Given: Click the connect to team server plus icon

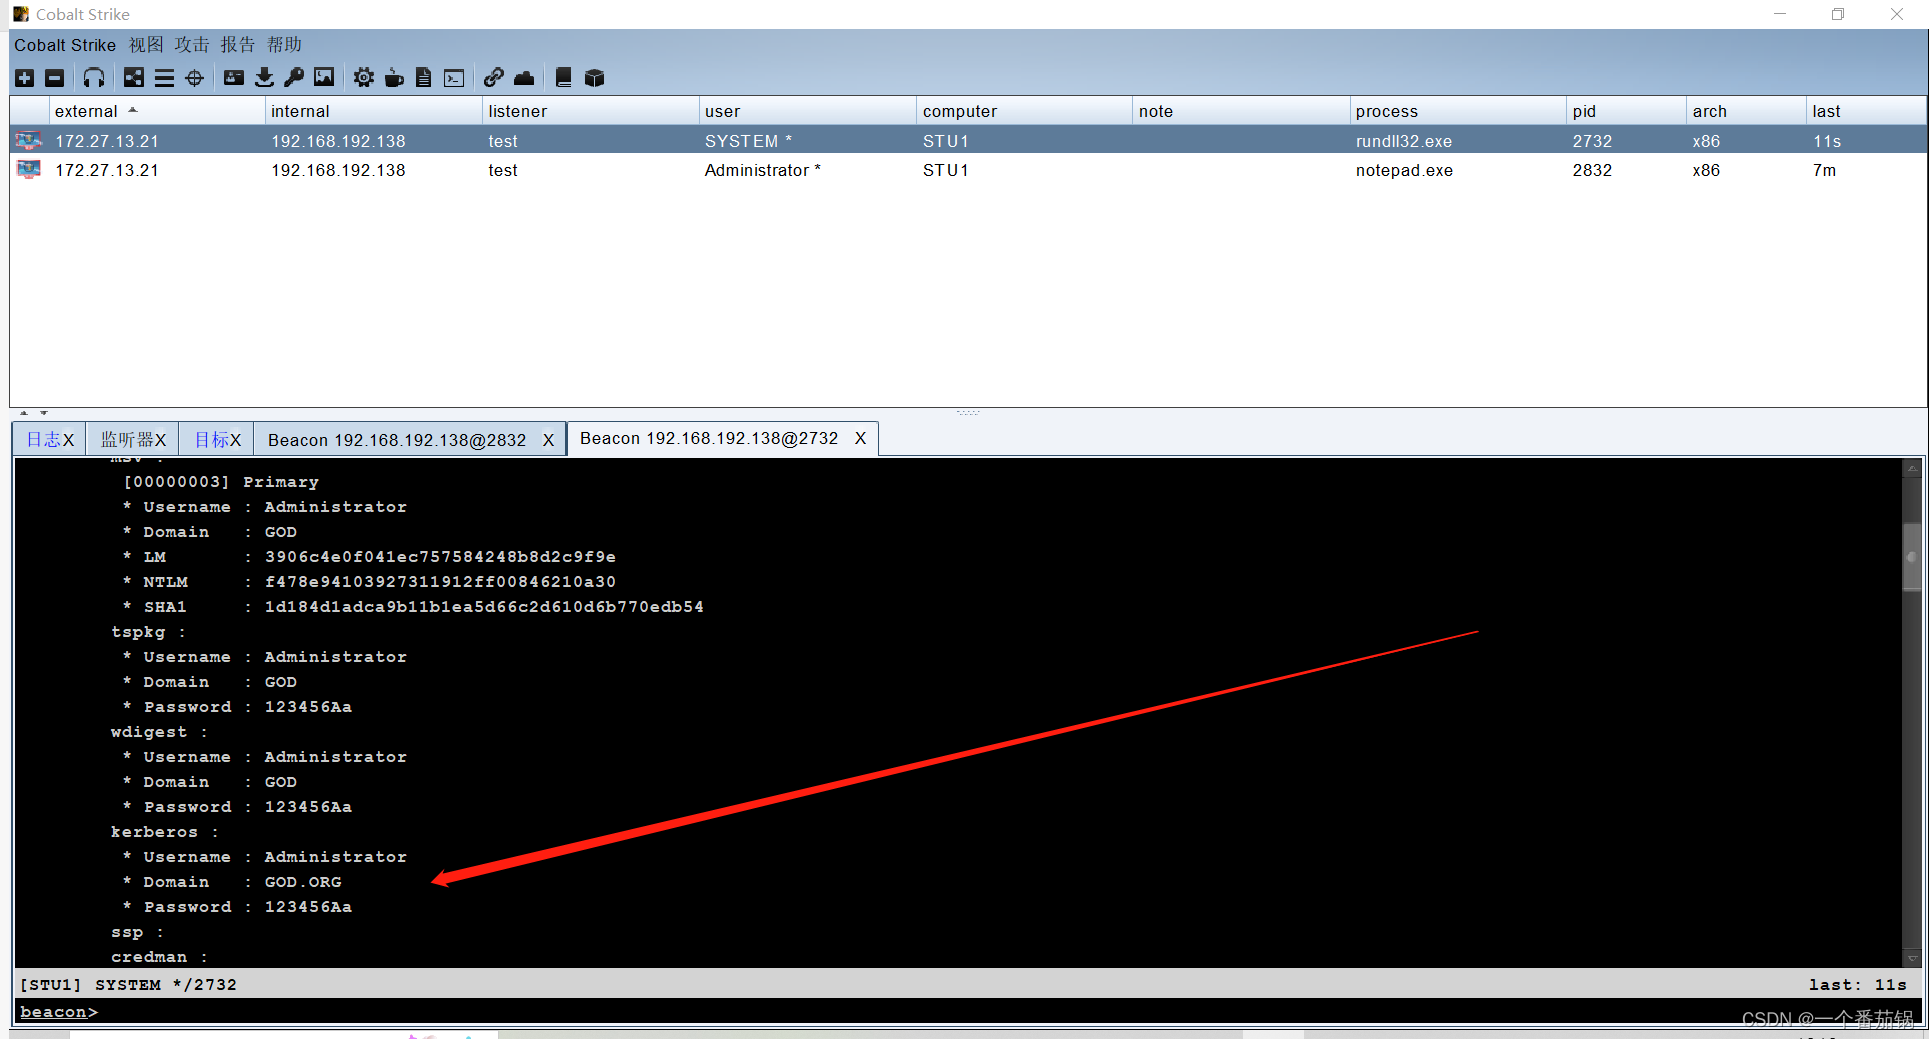Looking at the screenshot, I should (x=25, y=78).
